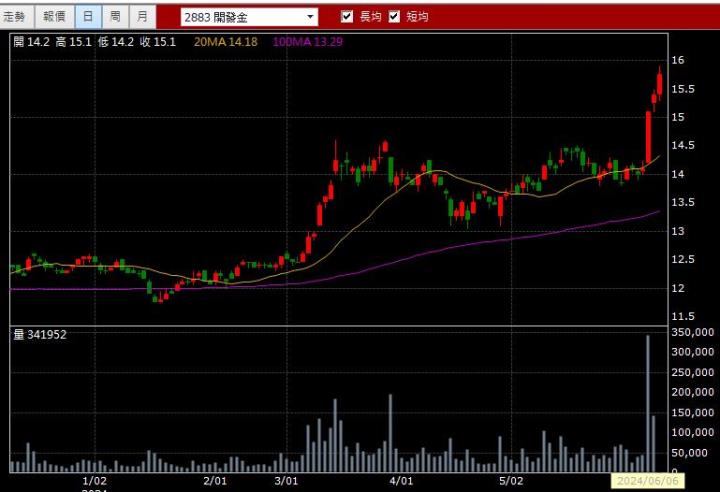Image resolution: width=720 pixels, height=492 pixels.
Task: Click the 20MA 14.18 label
Action: coord(225,42)
